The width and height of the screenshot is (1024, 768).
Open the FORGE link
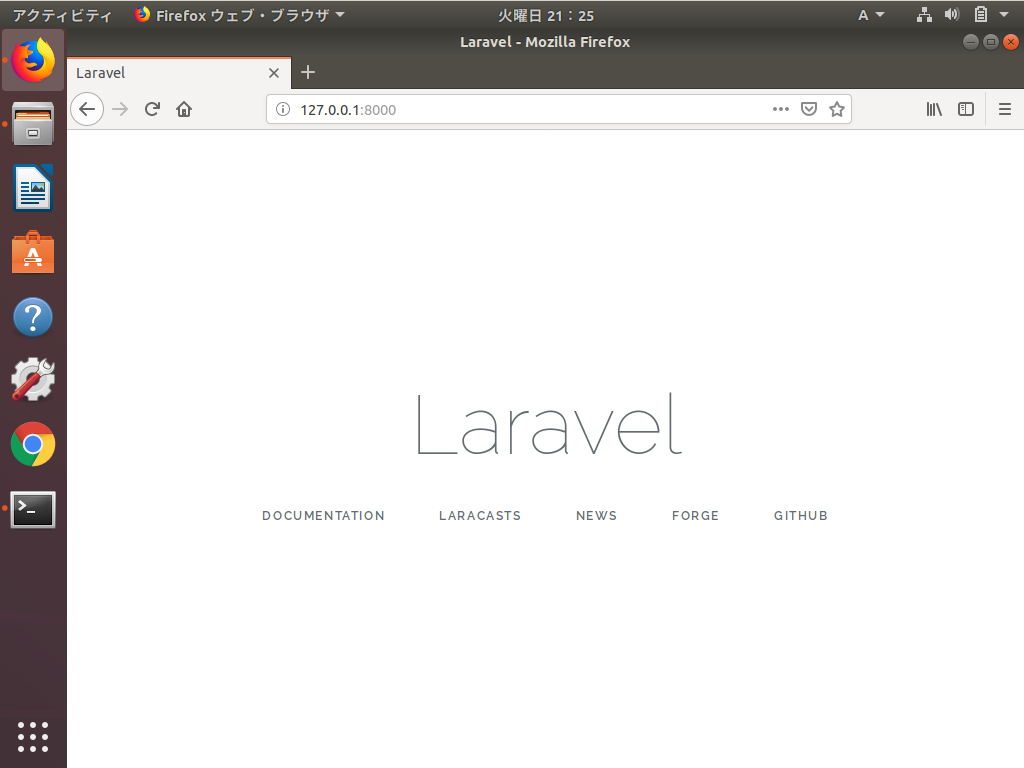pyautogui.click(x=696, y=515)
